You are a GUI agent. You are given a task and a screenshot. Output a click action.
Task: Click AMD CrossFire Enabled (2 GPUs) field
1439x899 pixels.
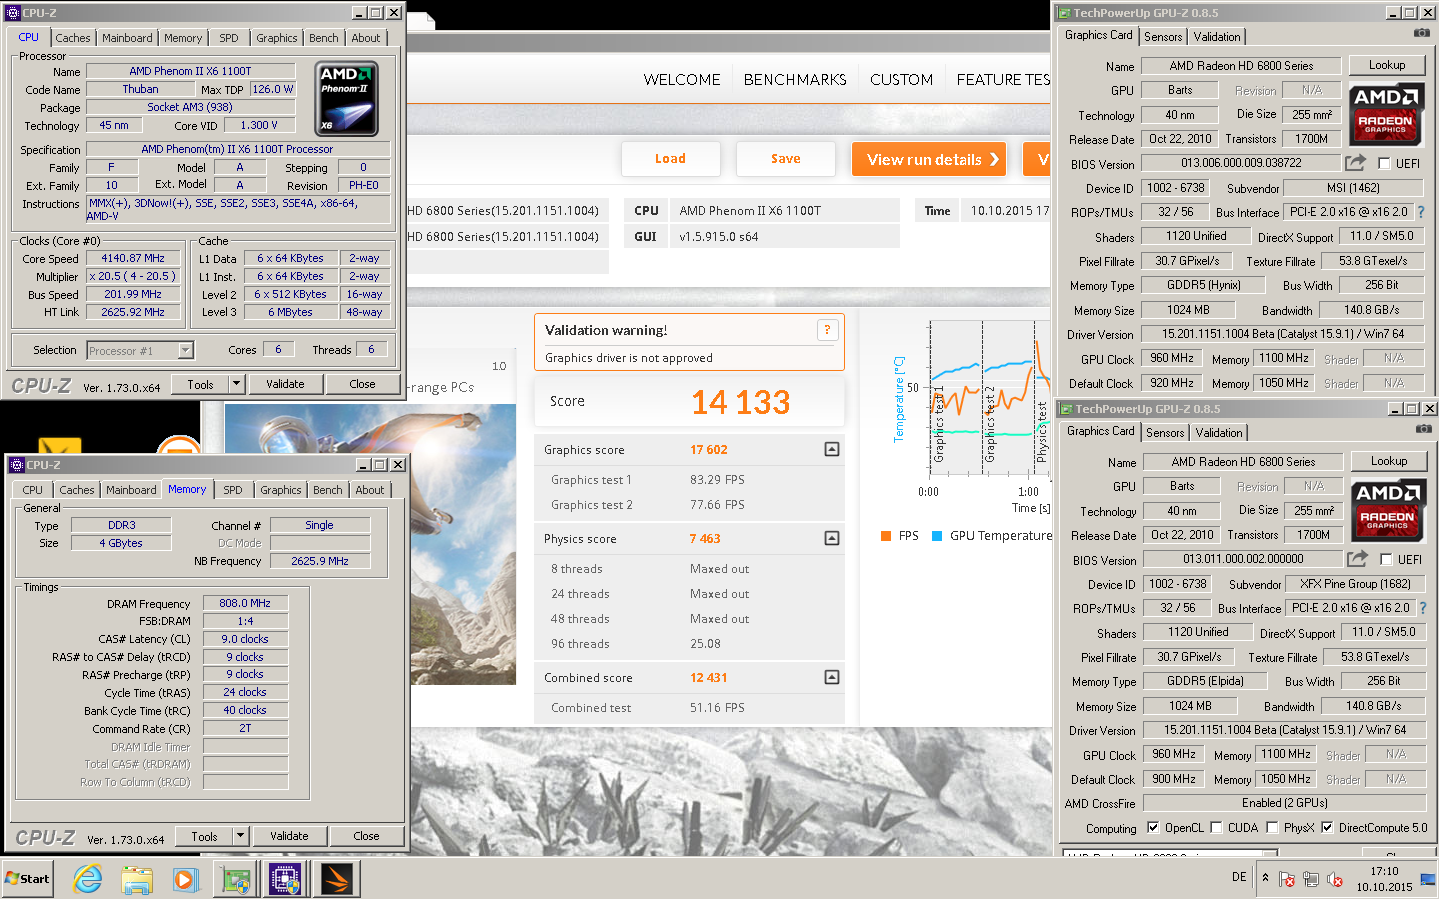pyautogui.click(x=1284, y=803)
